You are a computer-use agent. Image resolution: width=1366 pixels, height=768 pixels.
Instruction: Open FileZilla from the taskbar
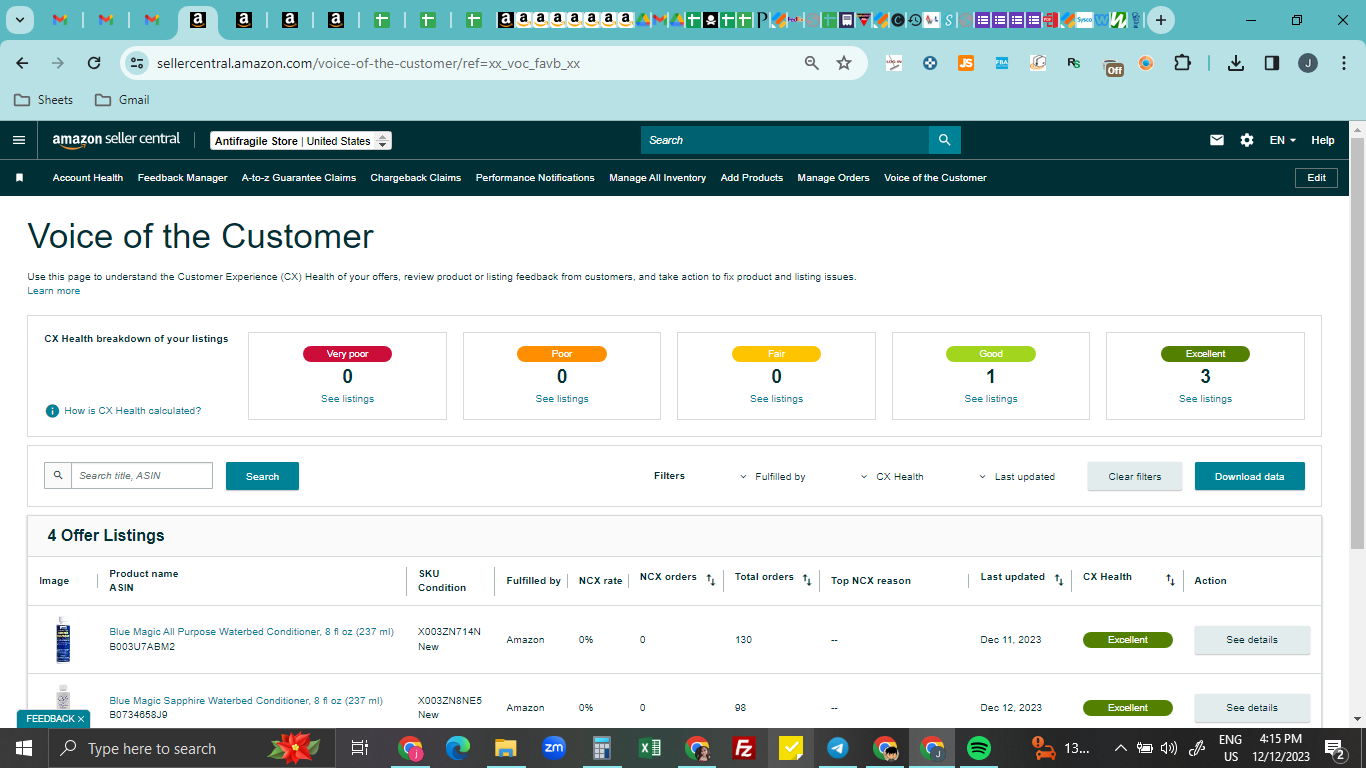coord(743,748)
